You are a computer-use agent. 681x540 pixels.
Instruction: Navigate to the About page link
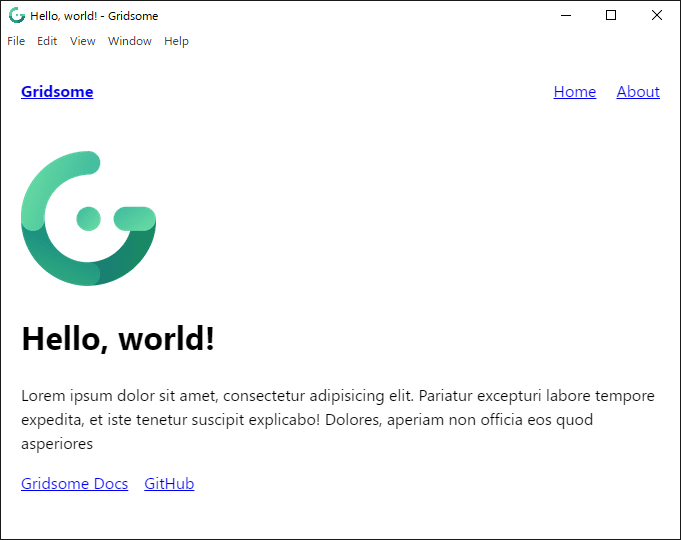tap(638, 92)
